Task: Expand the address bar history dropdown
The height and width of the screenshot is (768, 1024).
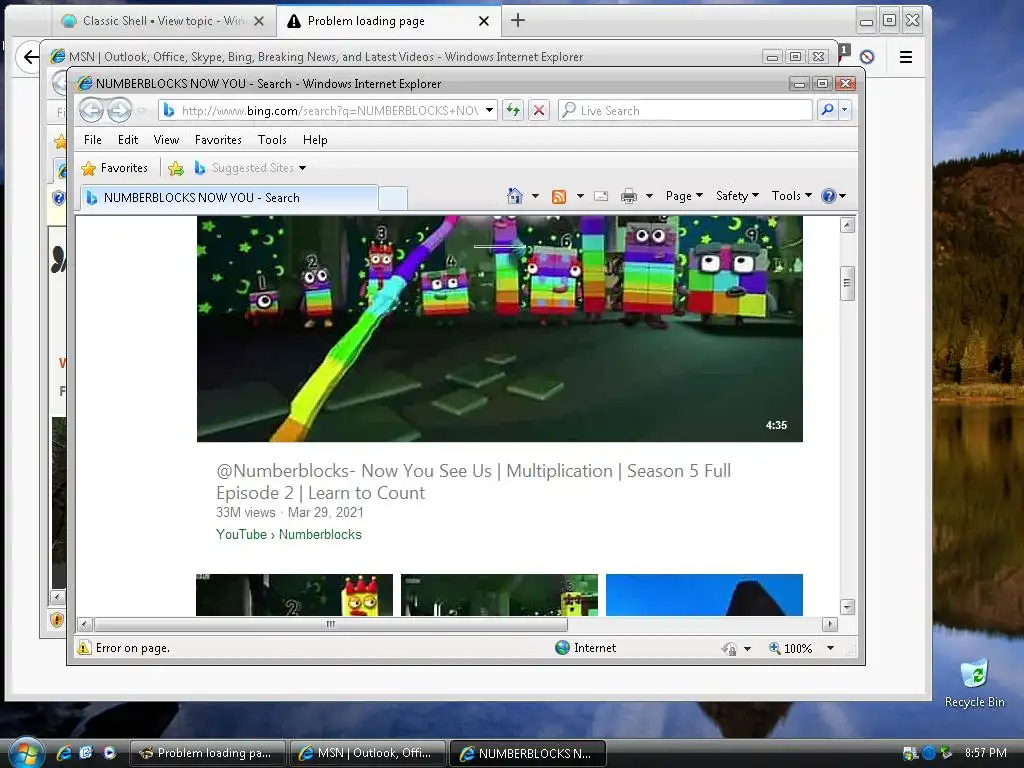Action: pos(489,110)
